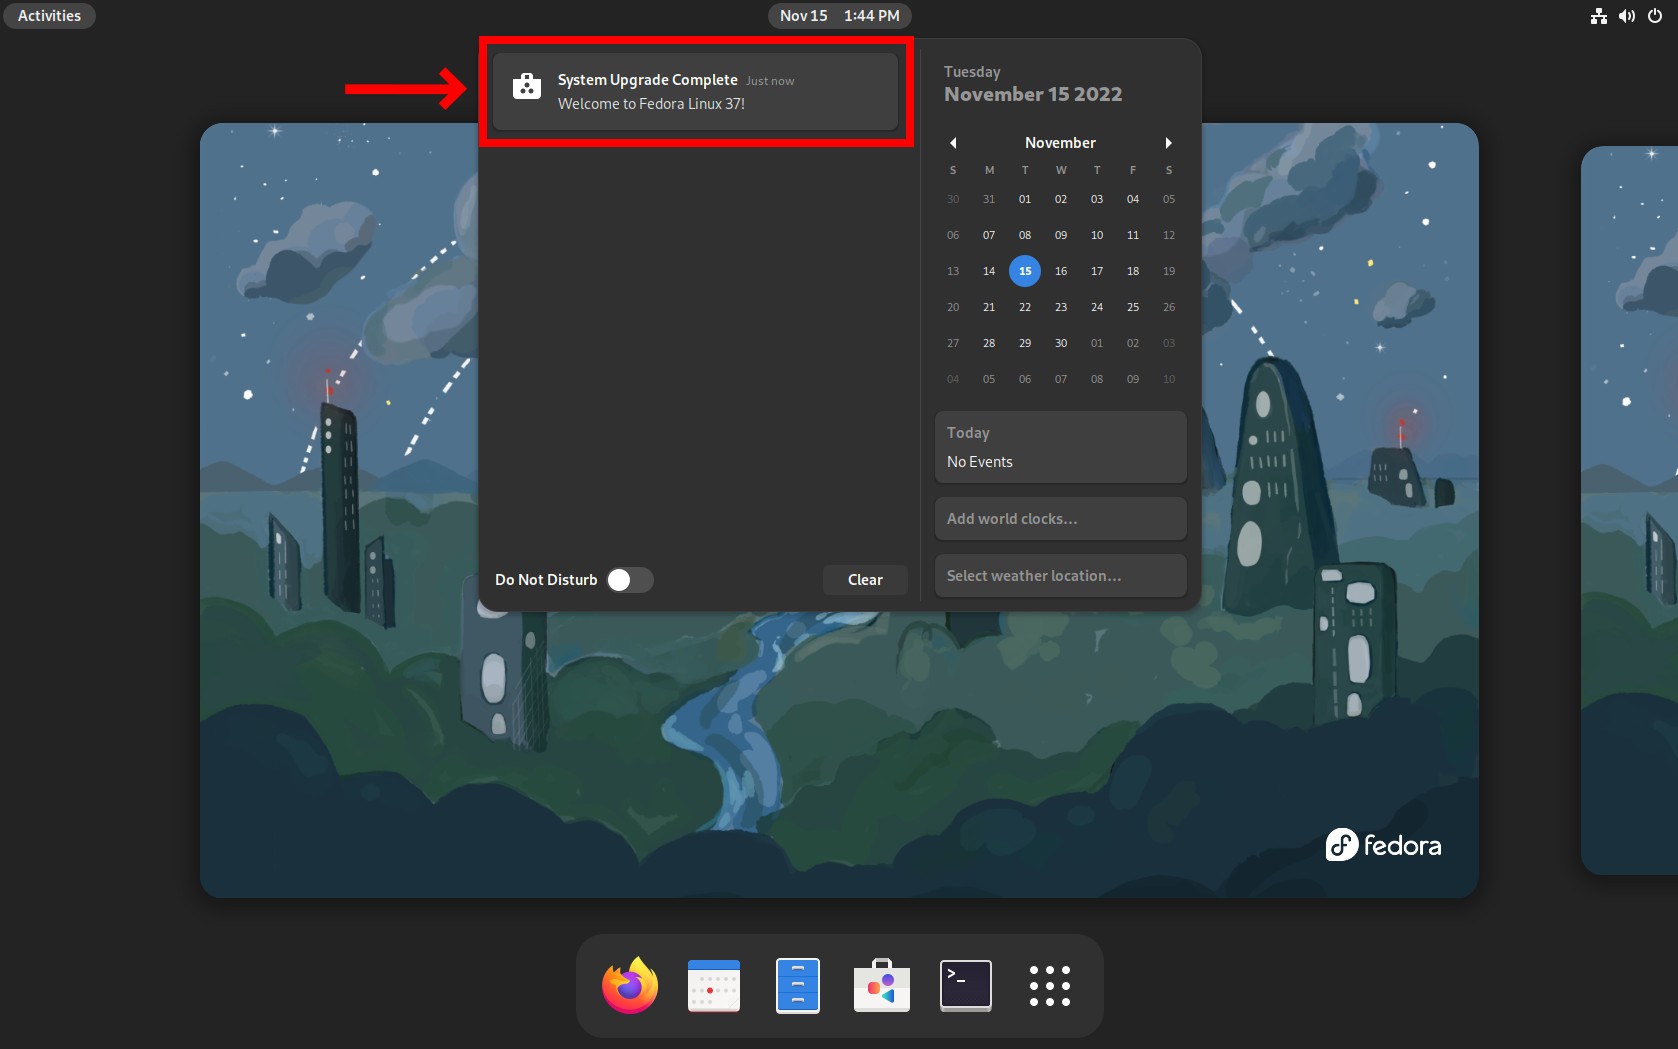Select calendar day 20
Image resolution: width=1678 pixels, height=1049 pixels.
(953, 307)
